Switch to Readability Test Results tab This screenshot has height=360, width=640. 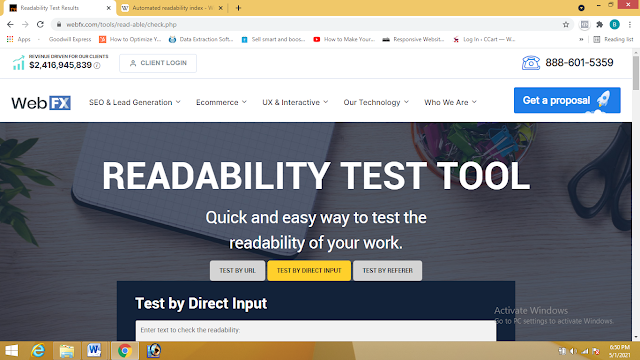[x=57, y=8]
